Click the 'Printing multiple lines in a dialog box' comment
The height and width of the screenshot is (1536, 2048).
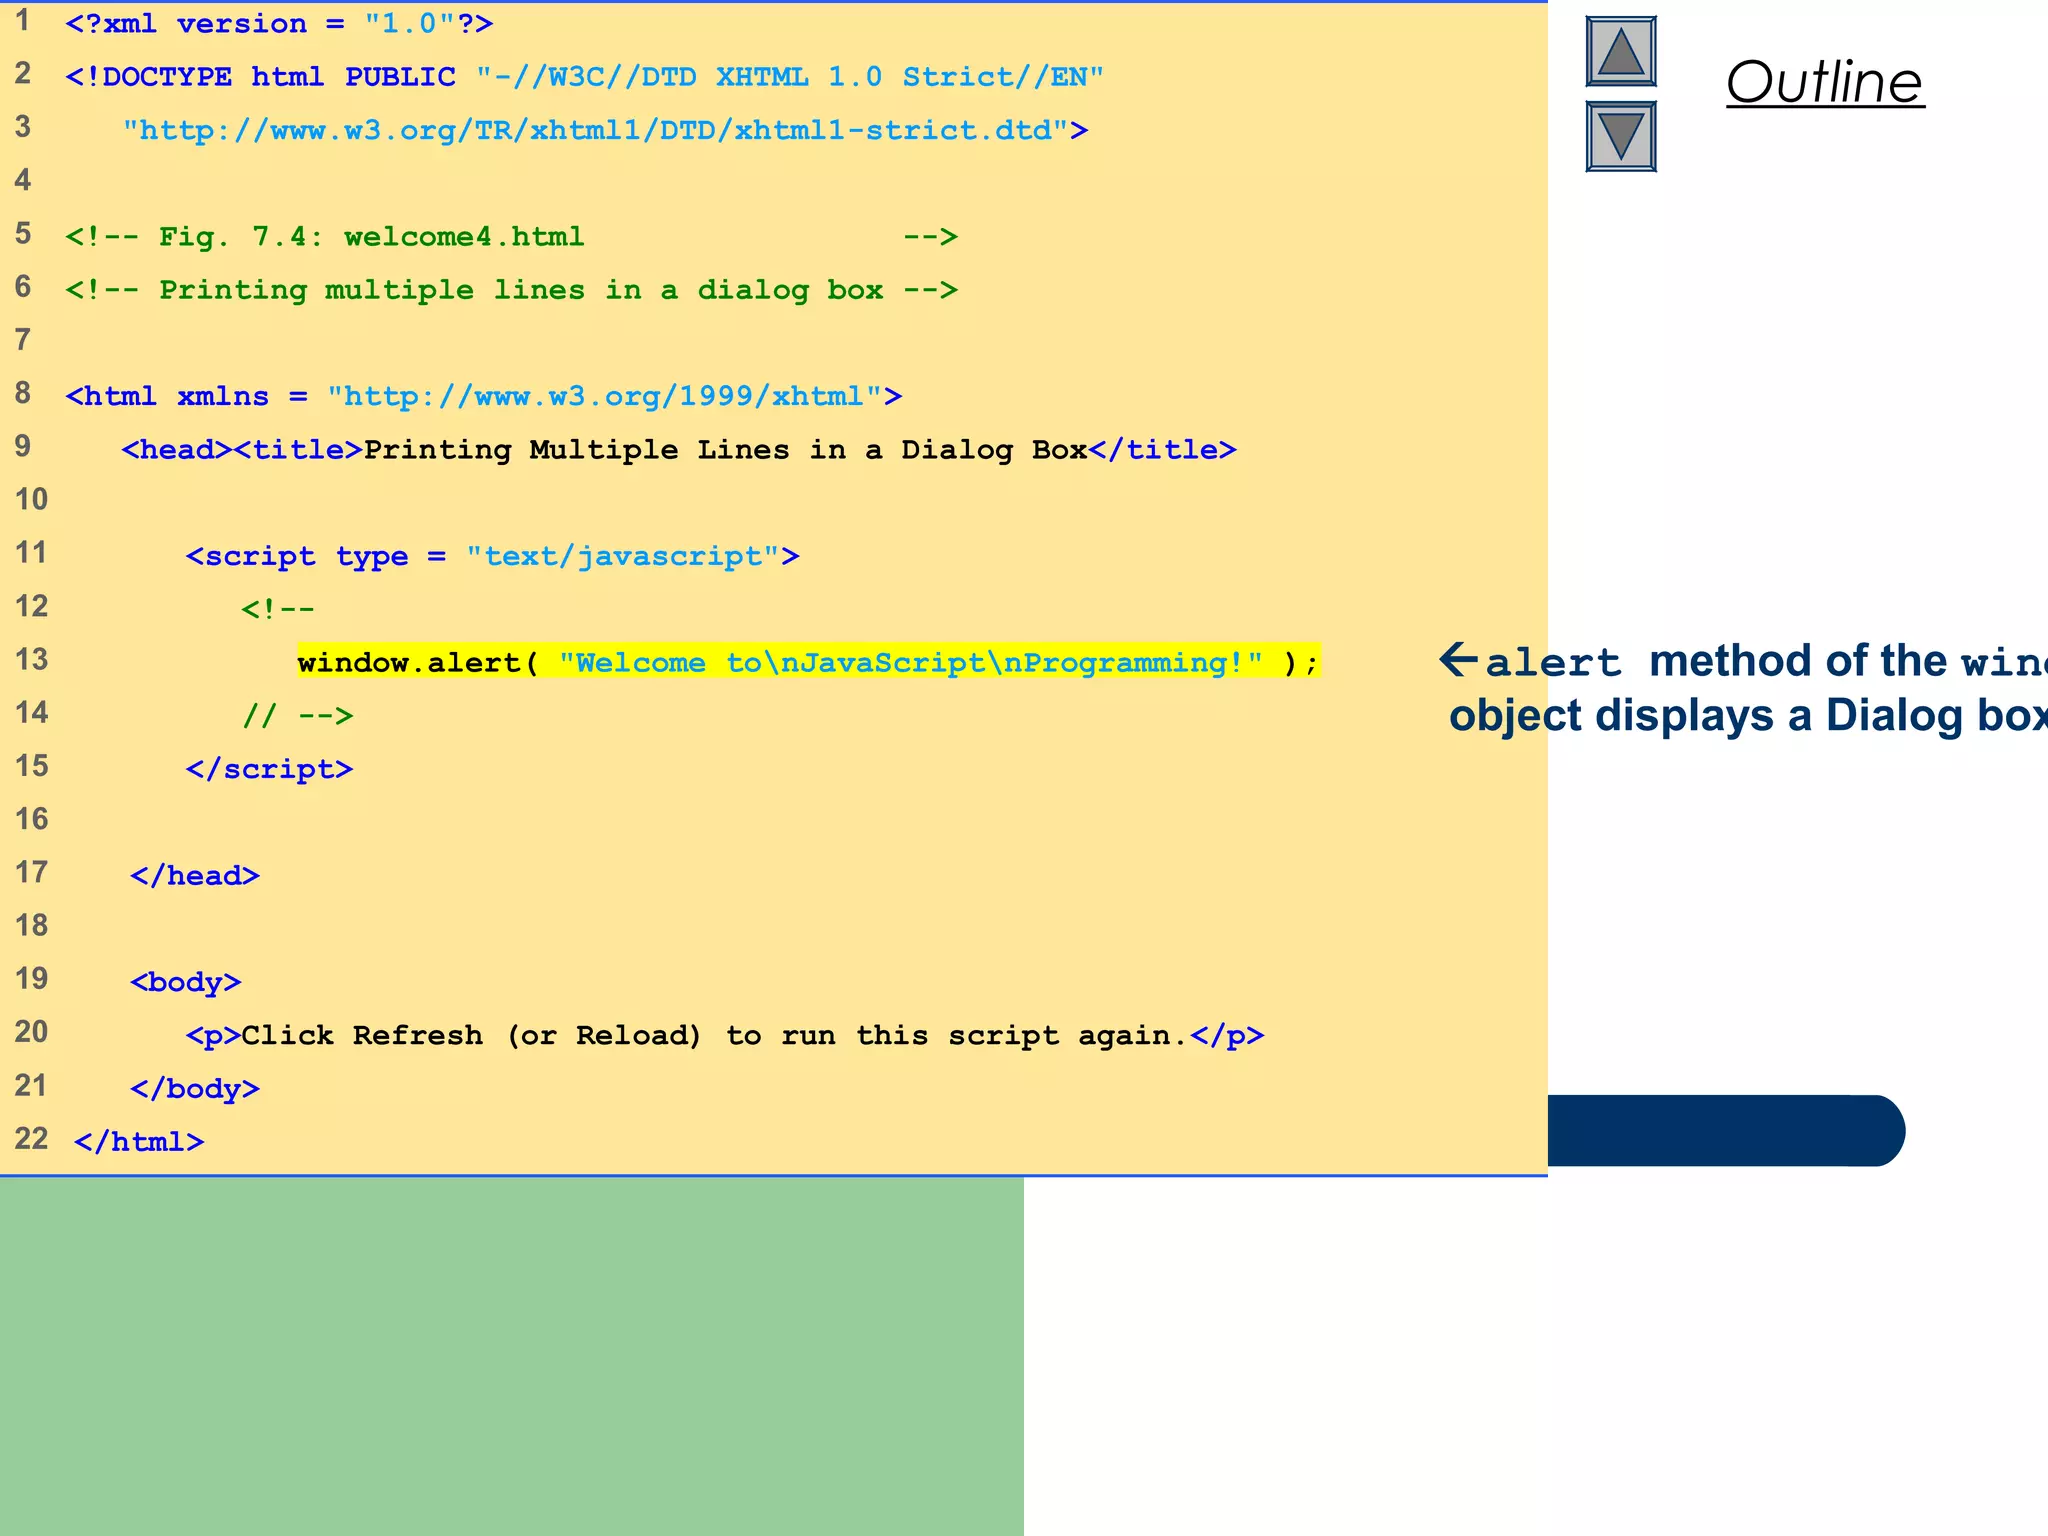coord(511,290)
